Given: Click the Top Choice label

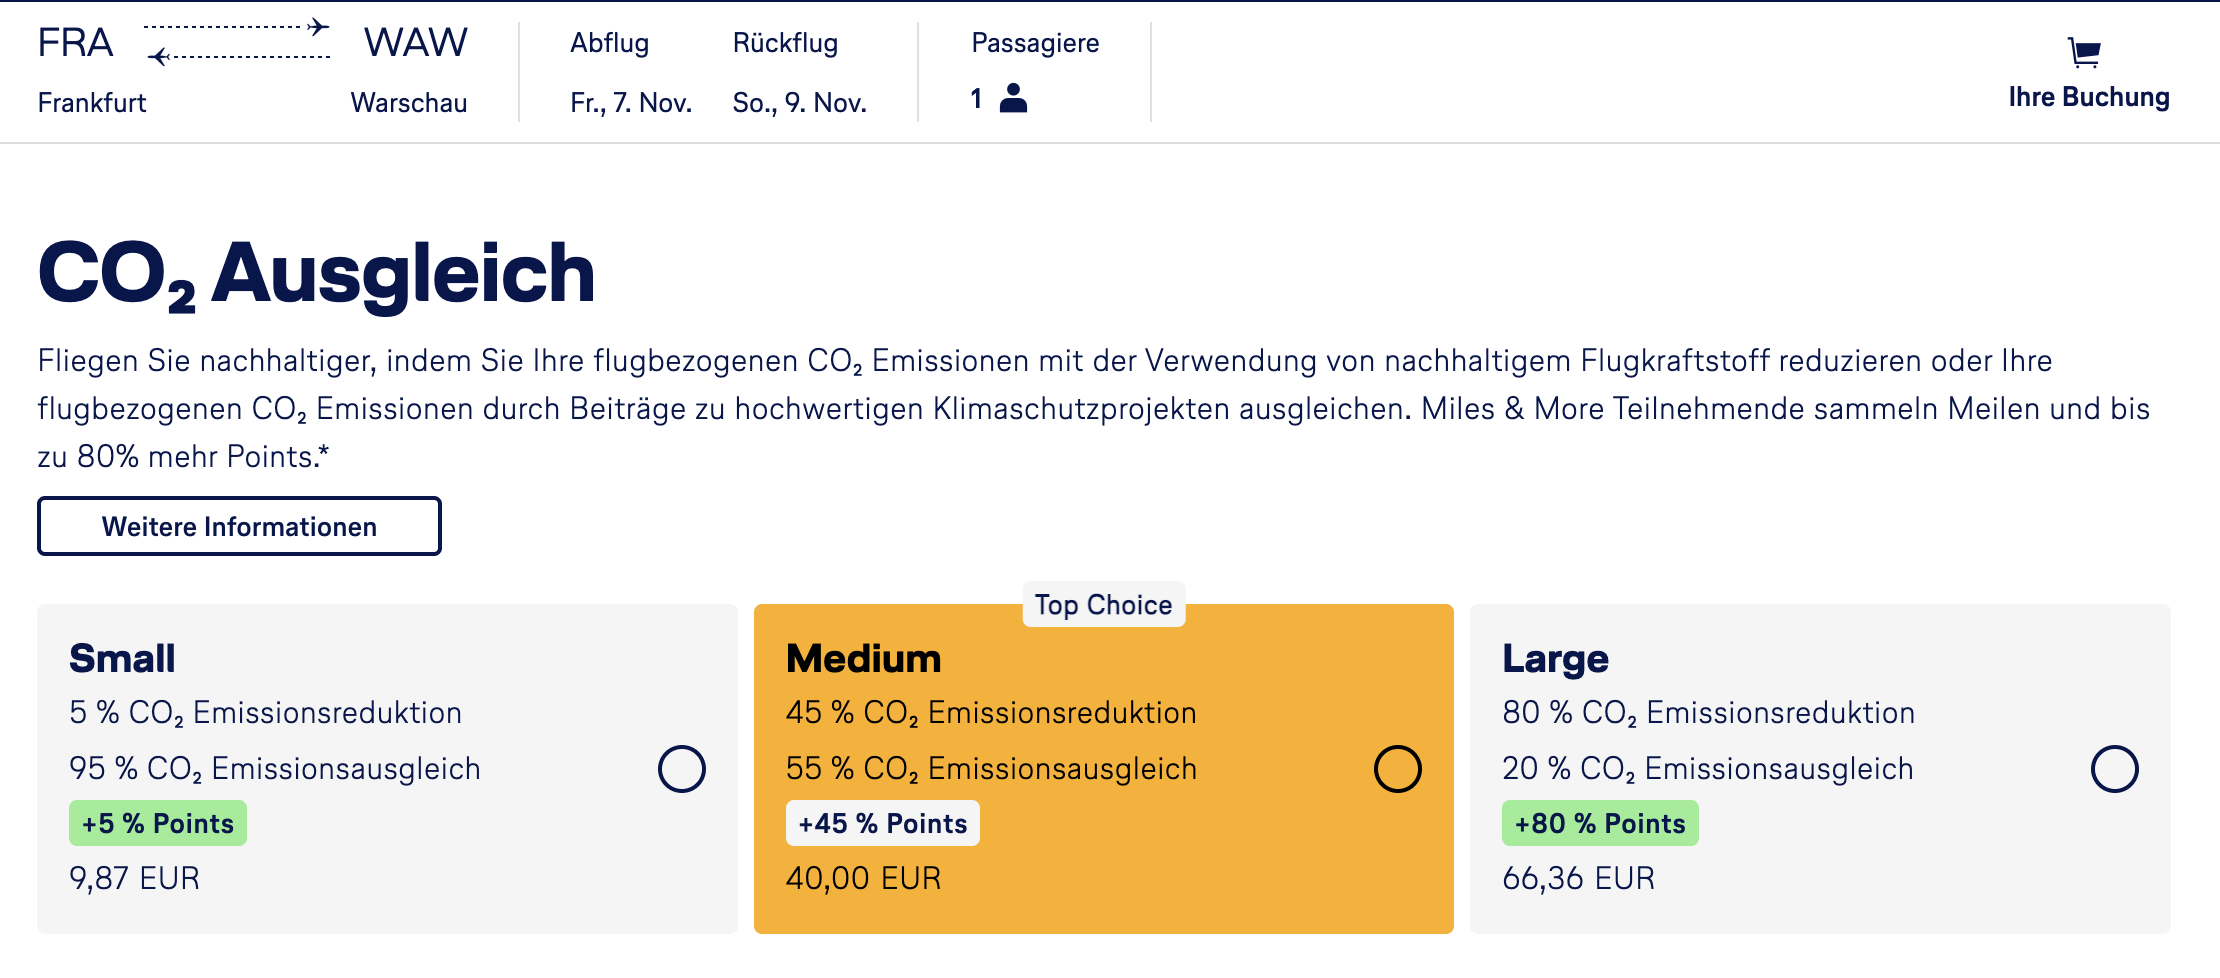Looking at the screenshot, I should pyautogui.click(x=1103, y=604).
